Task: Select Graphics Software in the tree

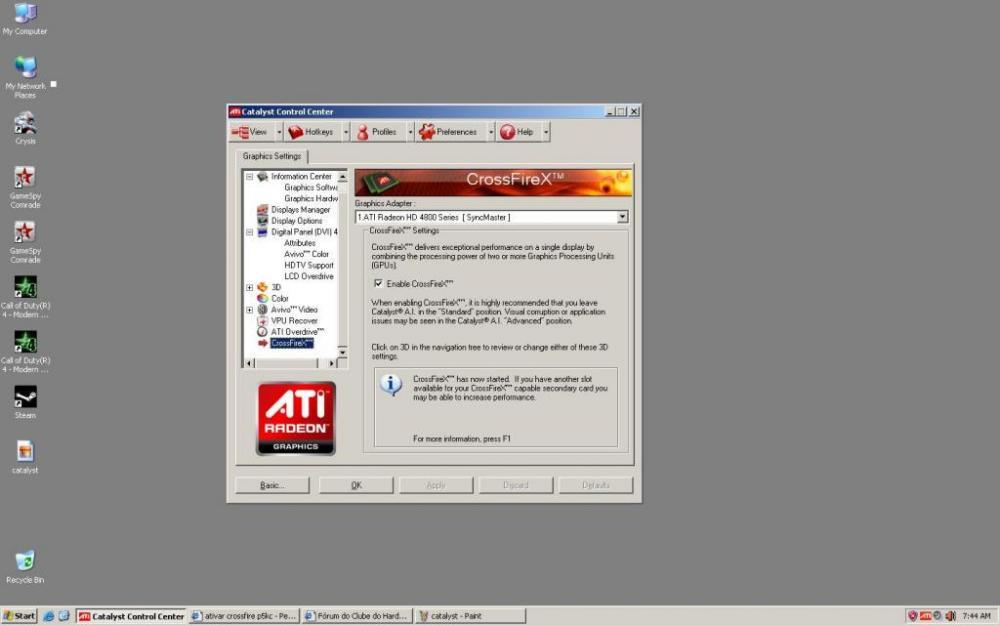Action: [311, 188]
